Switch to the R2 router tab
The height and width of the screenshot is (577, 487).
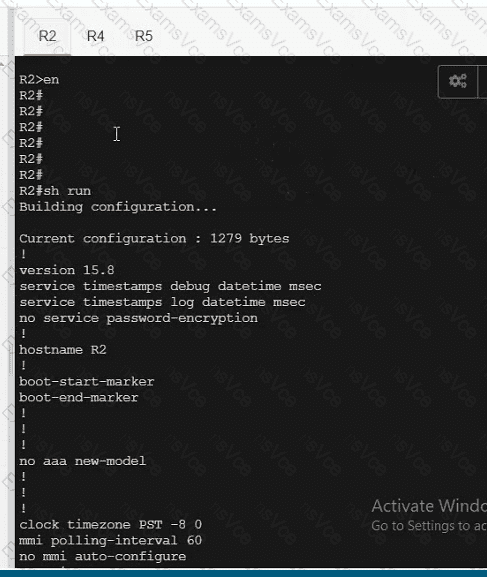(47, 36)
